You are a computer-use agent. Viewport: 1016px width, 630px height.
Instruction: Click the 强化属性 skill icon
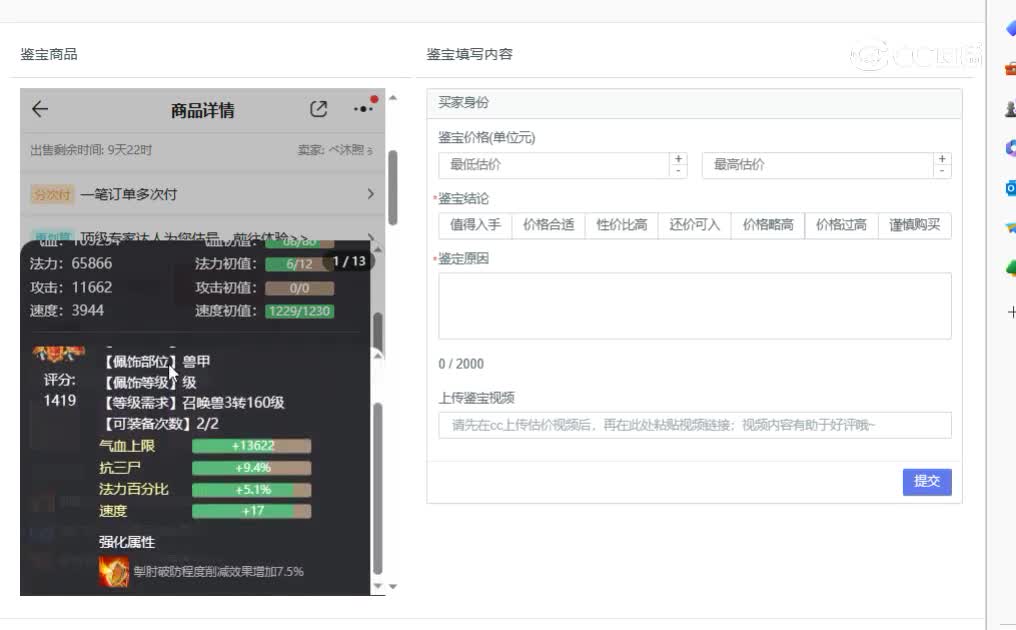(113, 572)
